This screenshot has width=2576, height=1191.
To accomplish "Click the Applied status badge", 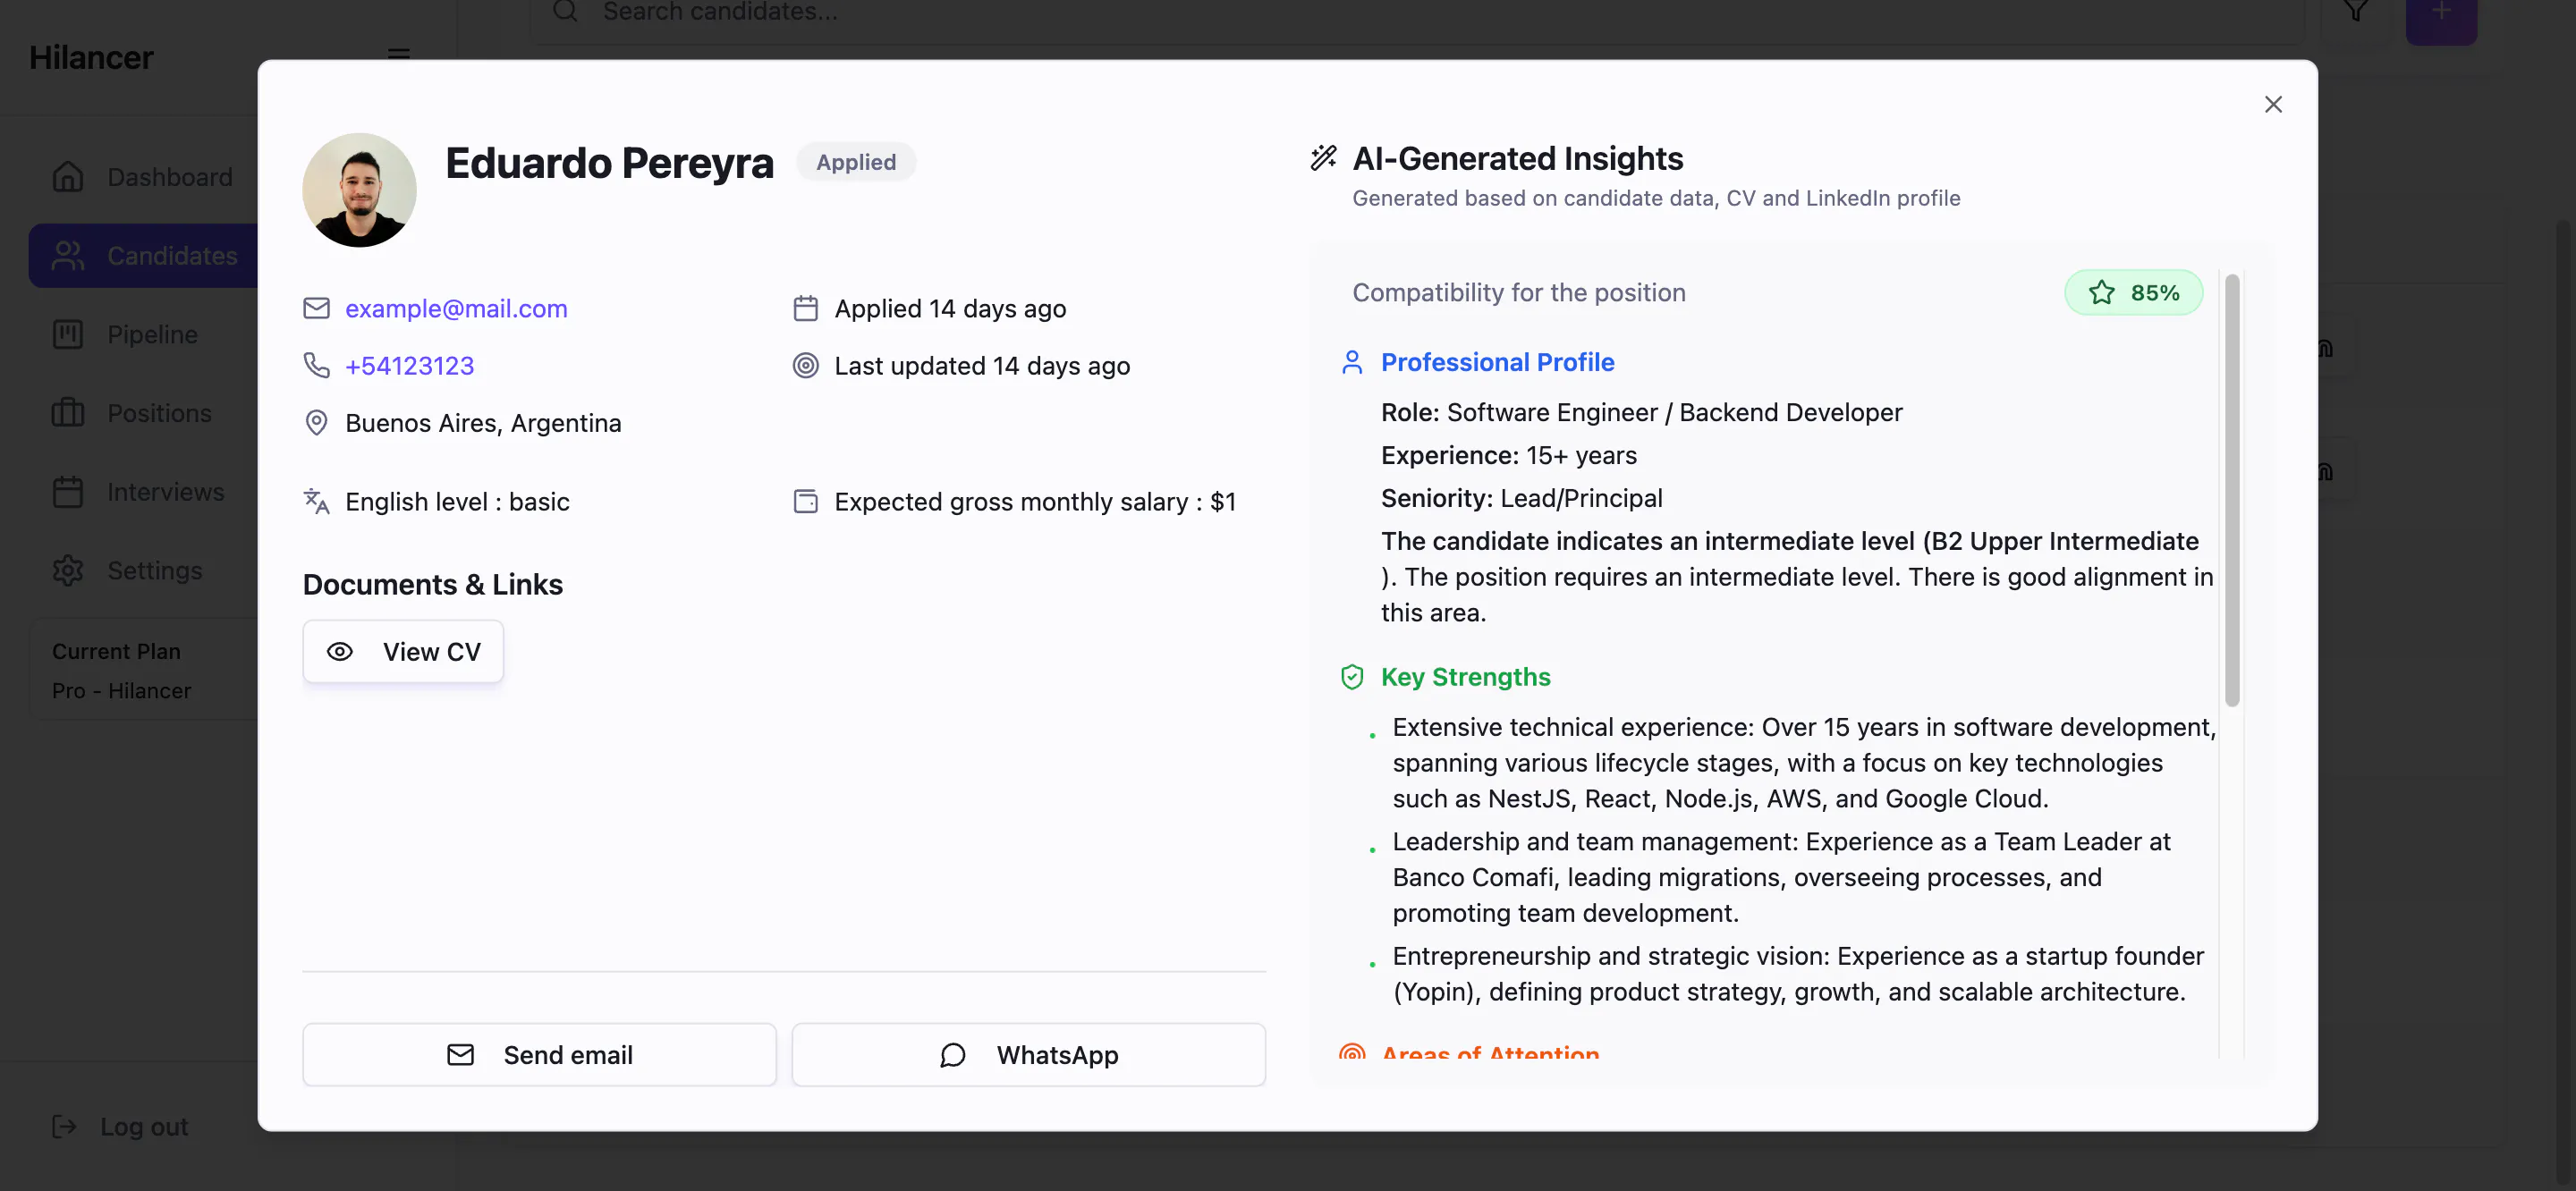I will click(x=856, y=162).
